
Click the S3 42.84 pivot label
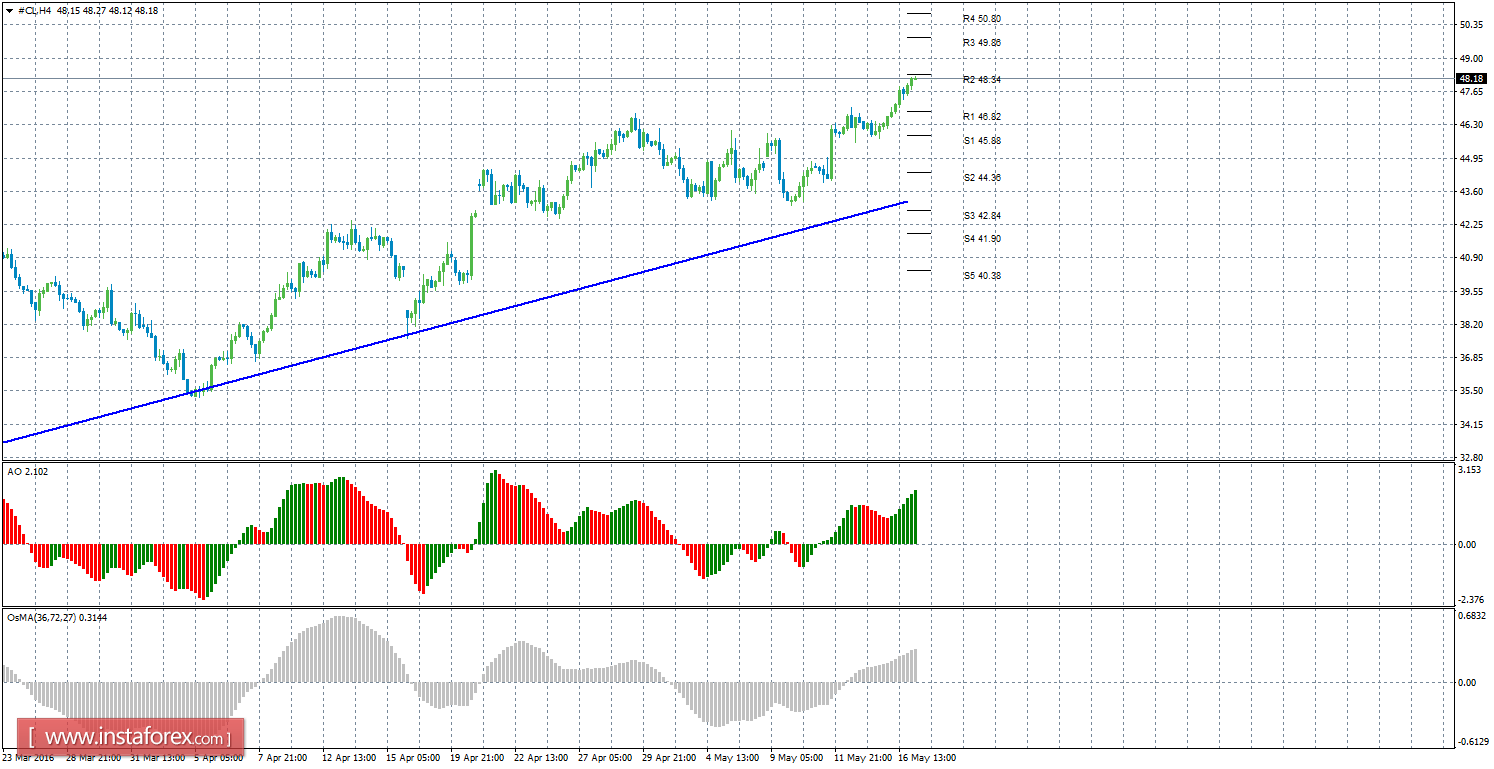982,216
